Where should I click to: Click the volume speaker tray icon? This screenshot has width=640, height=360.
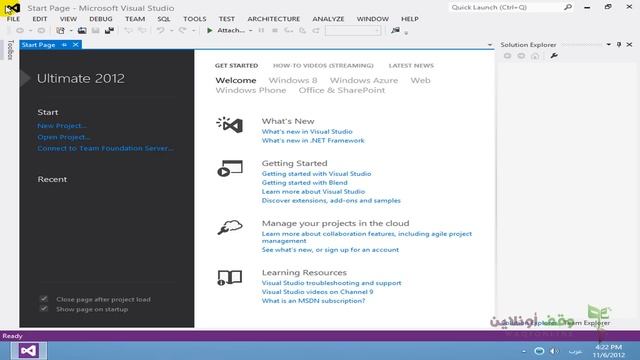click(554, 351)
